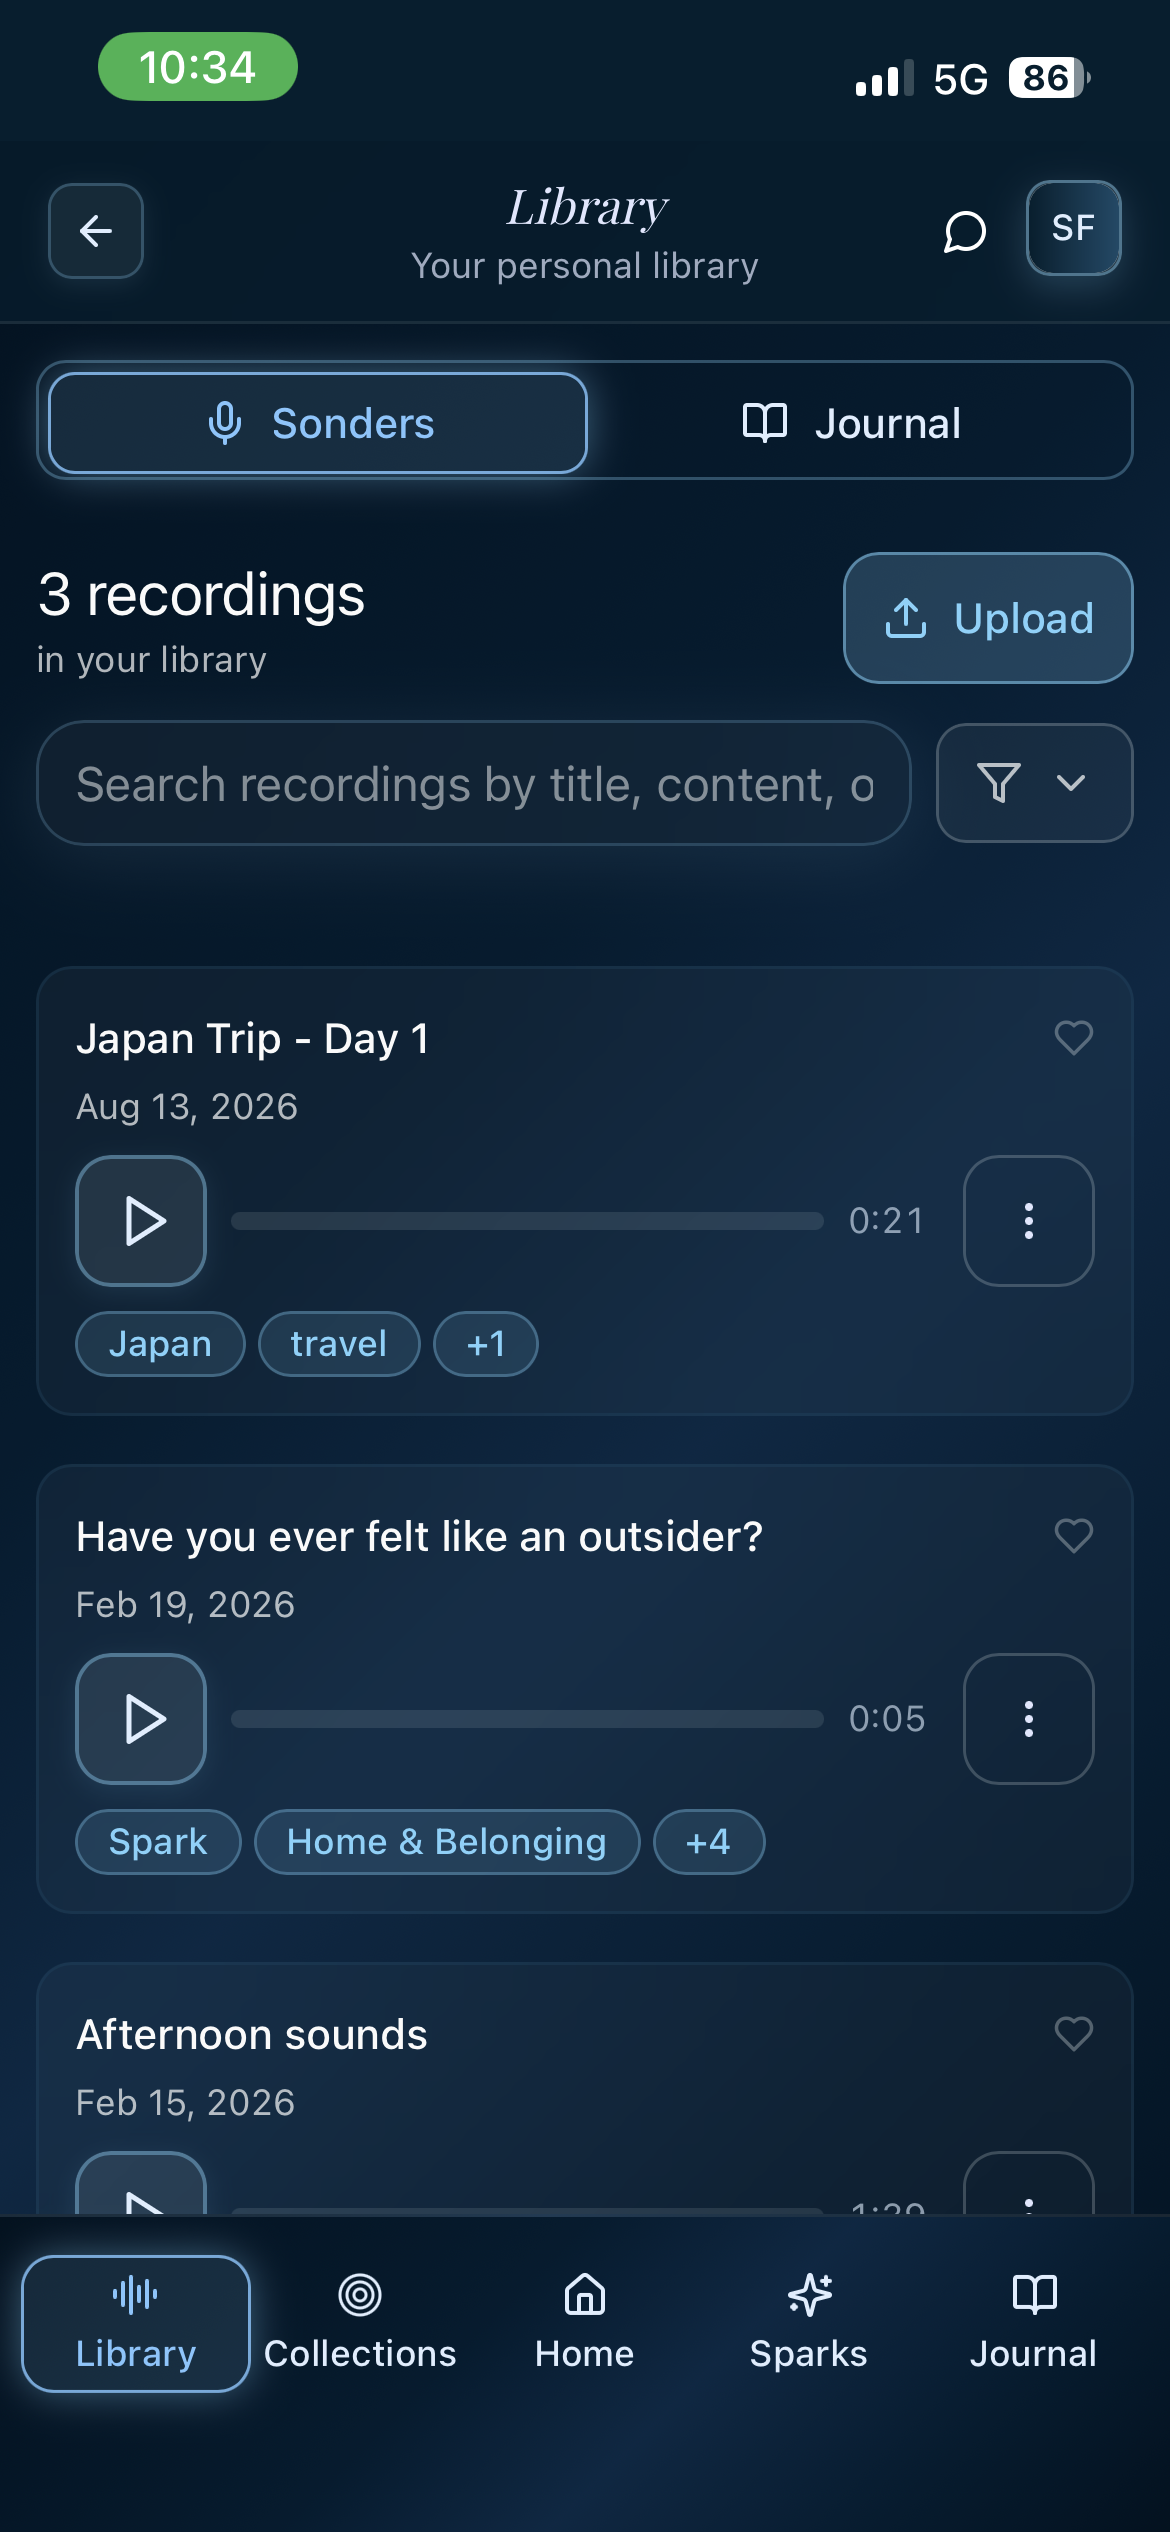Open more options for Japan Trip recording
Screen dimensions: 1170x2532
click(x=1029, y=1221)
